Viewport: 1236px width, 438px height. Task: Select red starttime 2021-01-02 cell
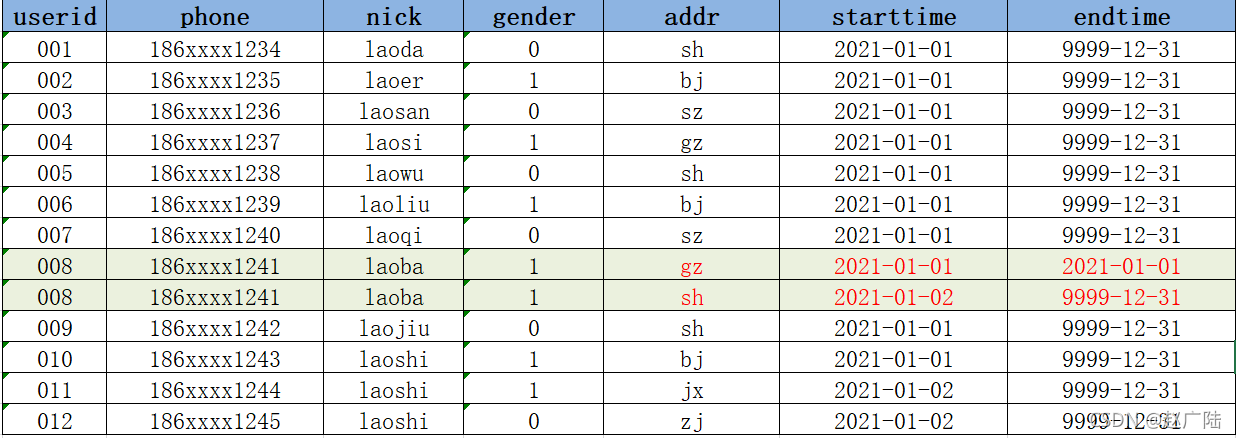(894, 297)
